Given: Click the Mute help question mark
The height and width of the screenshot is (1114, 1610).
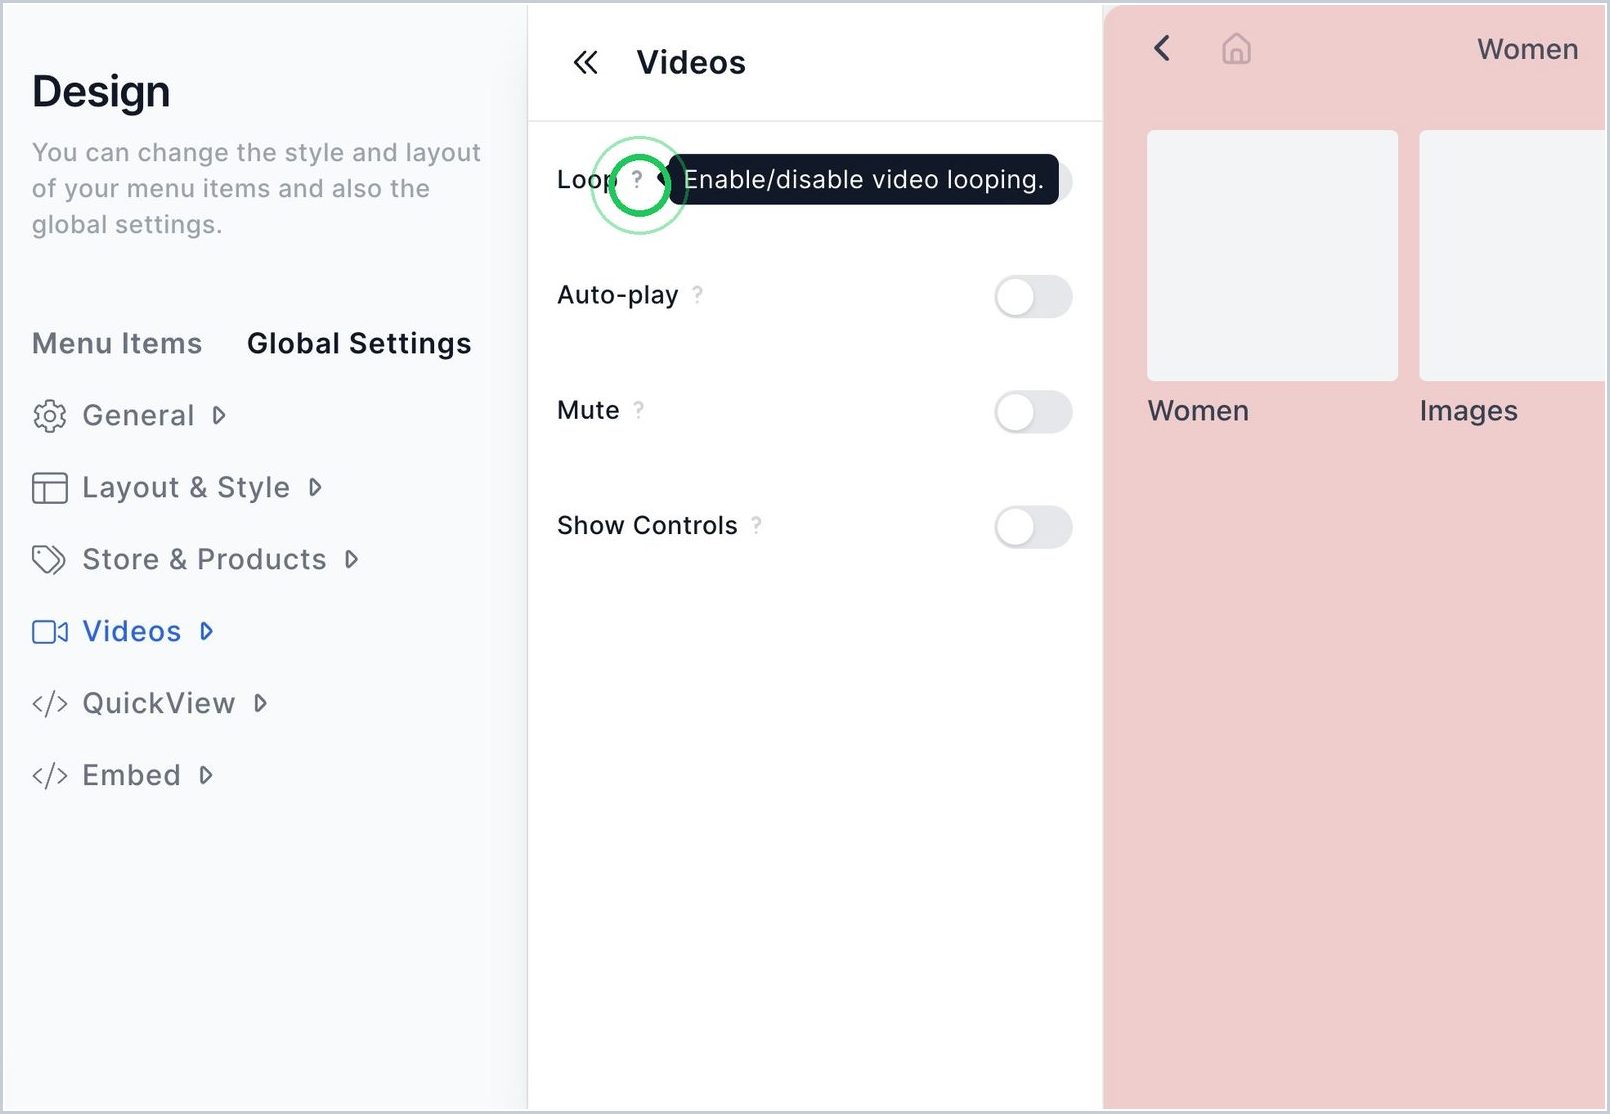Looking at the screenshot, I should (638, 410).
